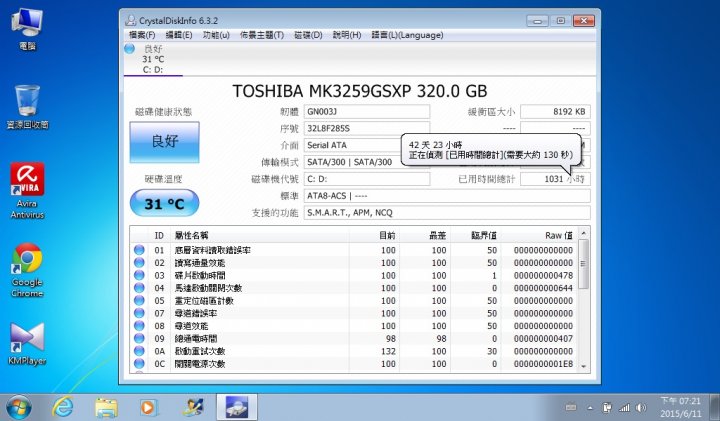
Task: Show hidden tray icons arrow
Action: pos(590,408)
